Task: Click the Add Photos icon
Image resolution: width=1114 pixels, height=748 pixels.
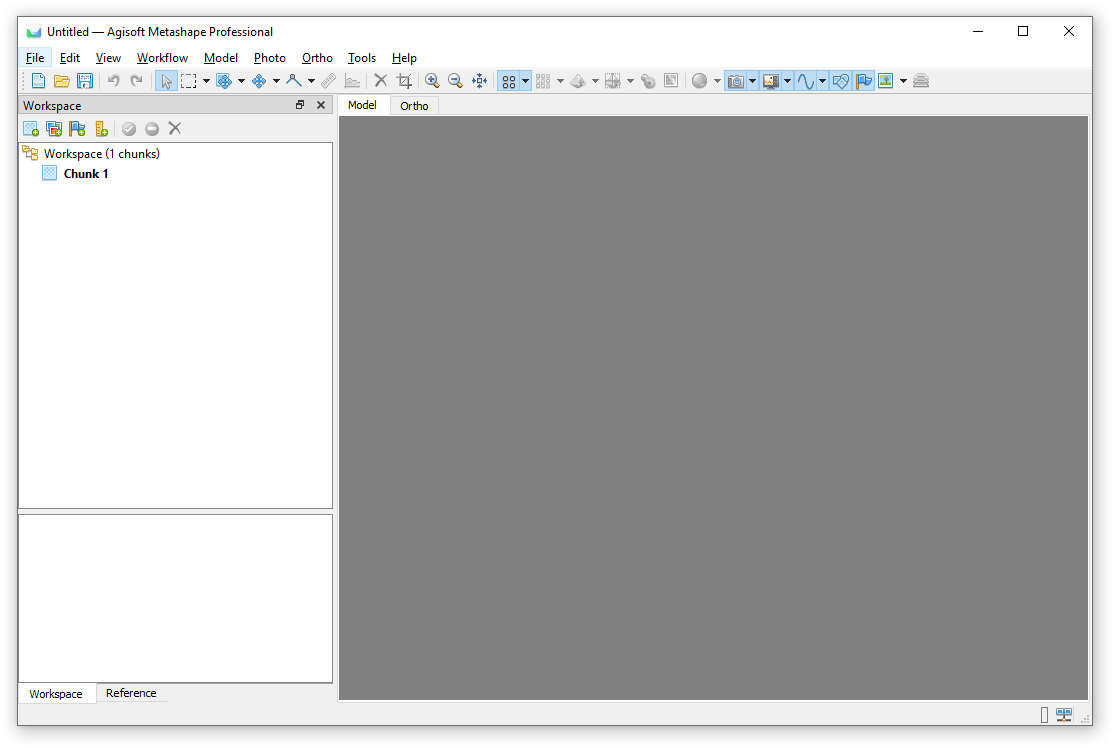Action: tap(54, 129)
